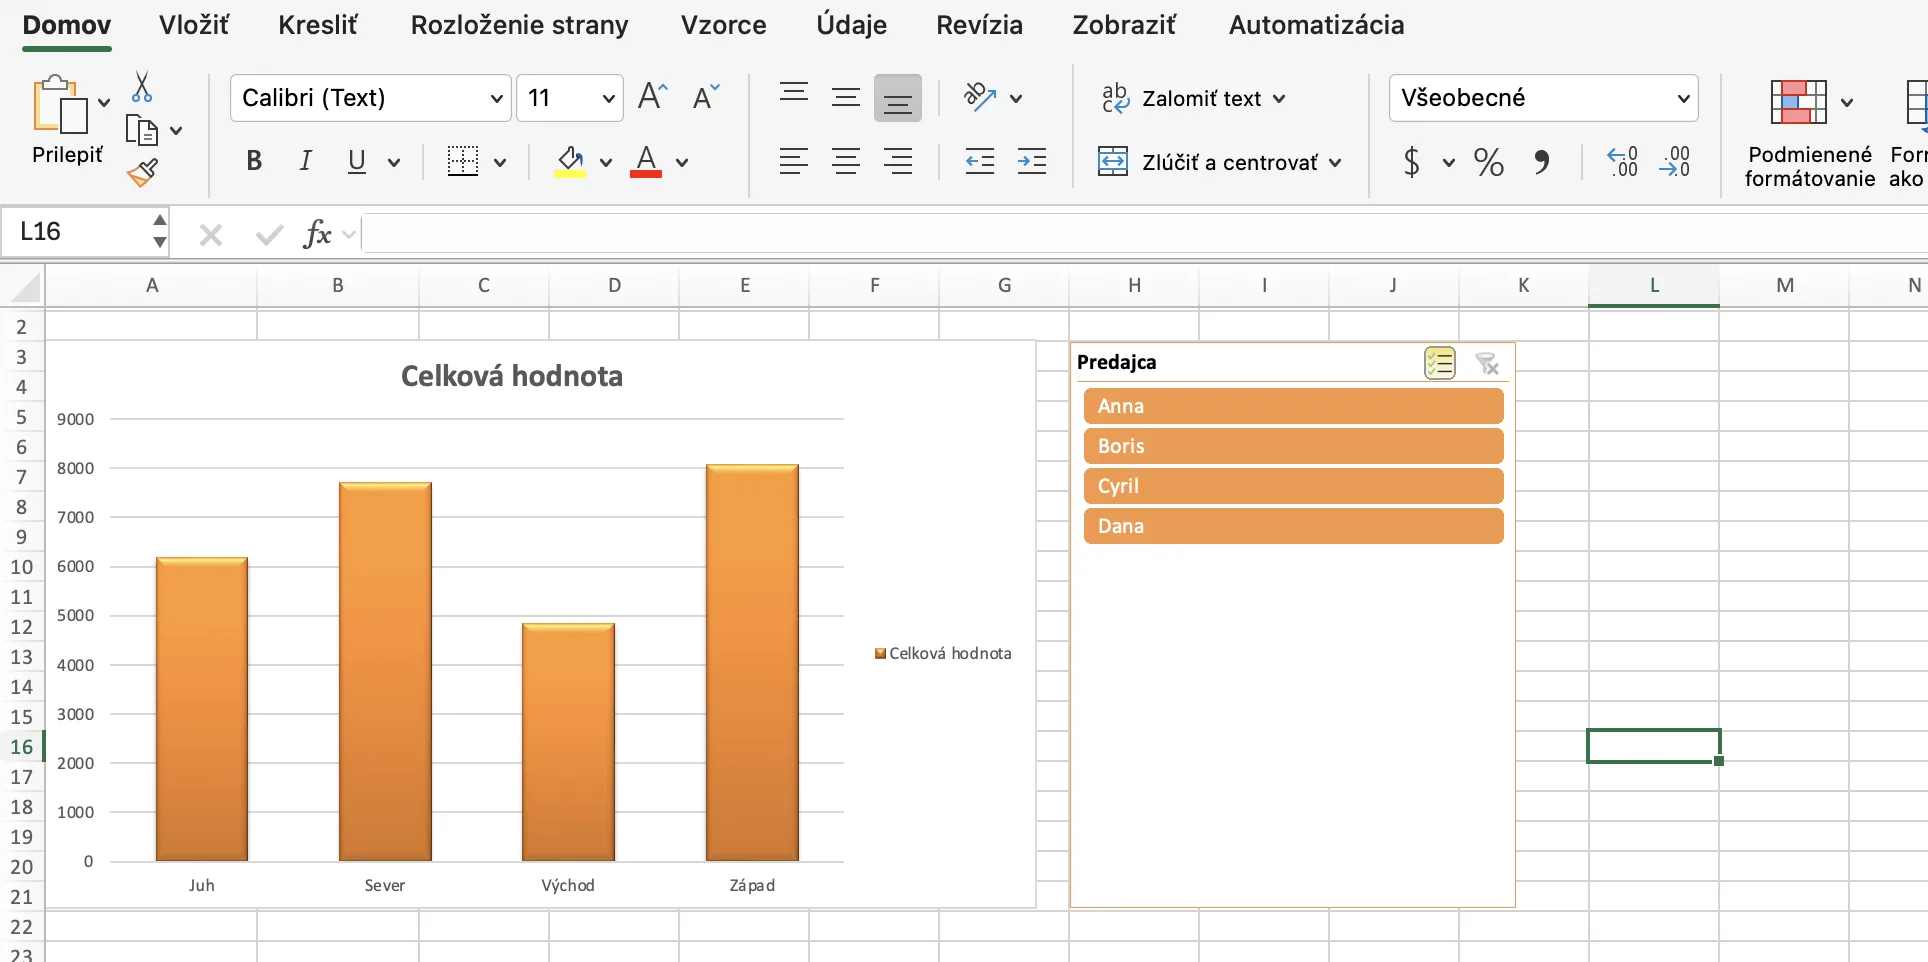Select Anna in Predajca slicer
Viewport: 1928px width, 962px height.
(1293, 406)
